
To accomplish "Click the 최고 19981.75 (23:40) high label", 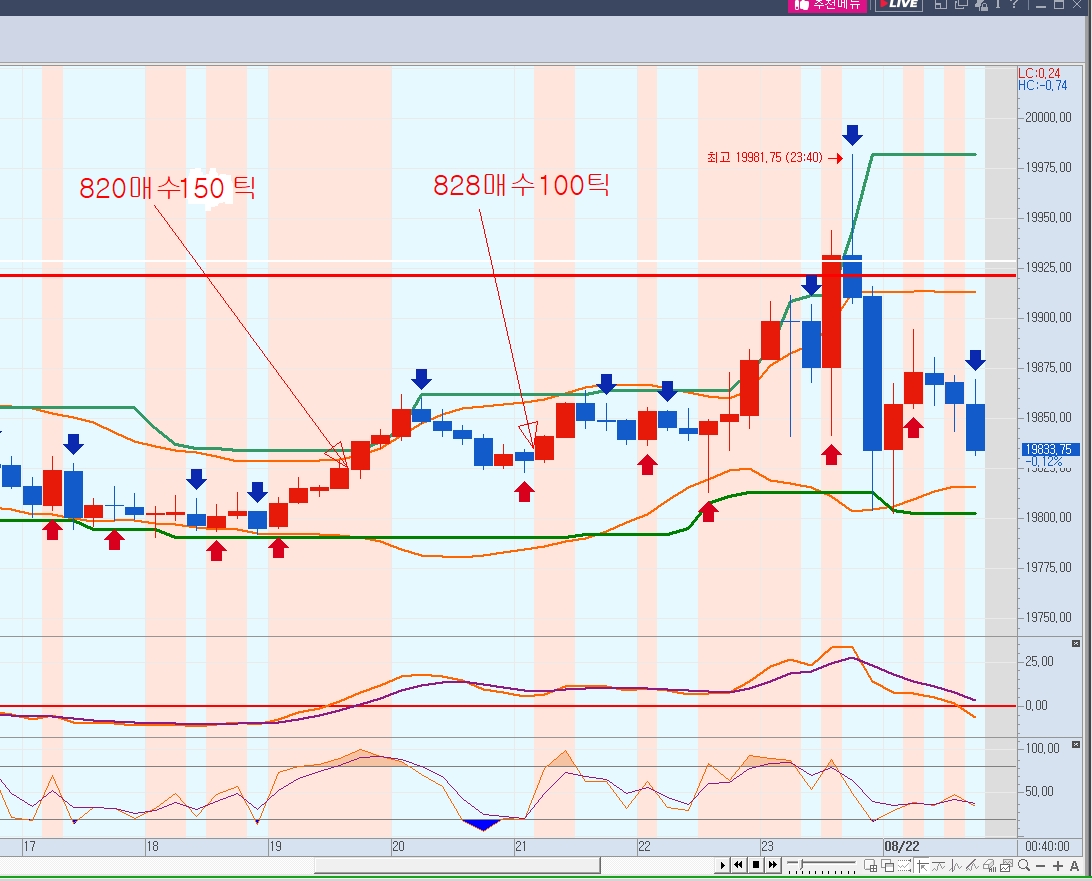I will pos(765,157).
